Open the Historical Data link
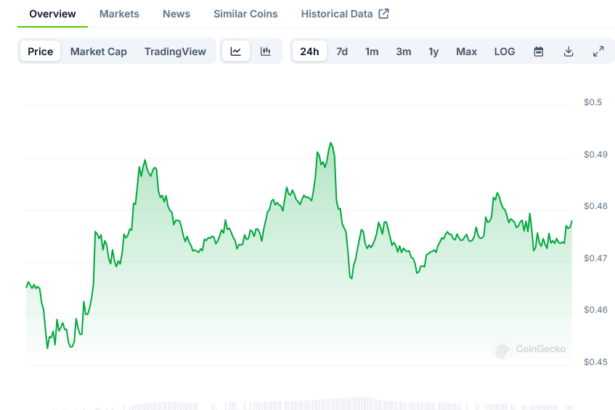Screen dimensions: 615x410 (x=336, y=14)
